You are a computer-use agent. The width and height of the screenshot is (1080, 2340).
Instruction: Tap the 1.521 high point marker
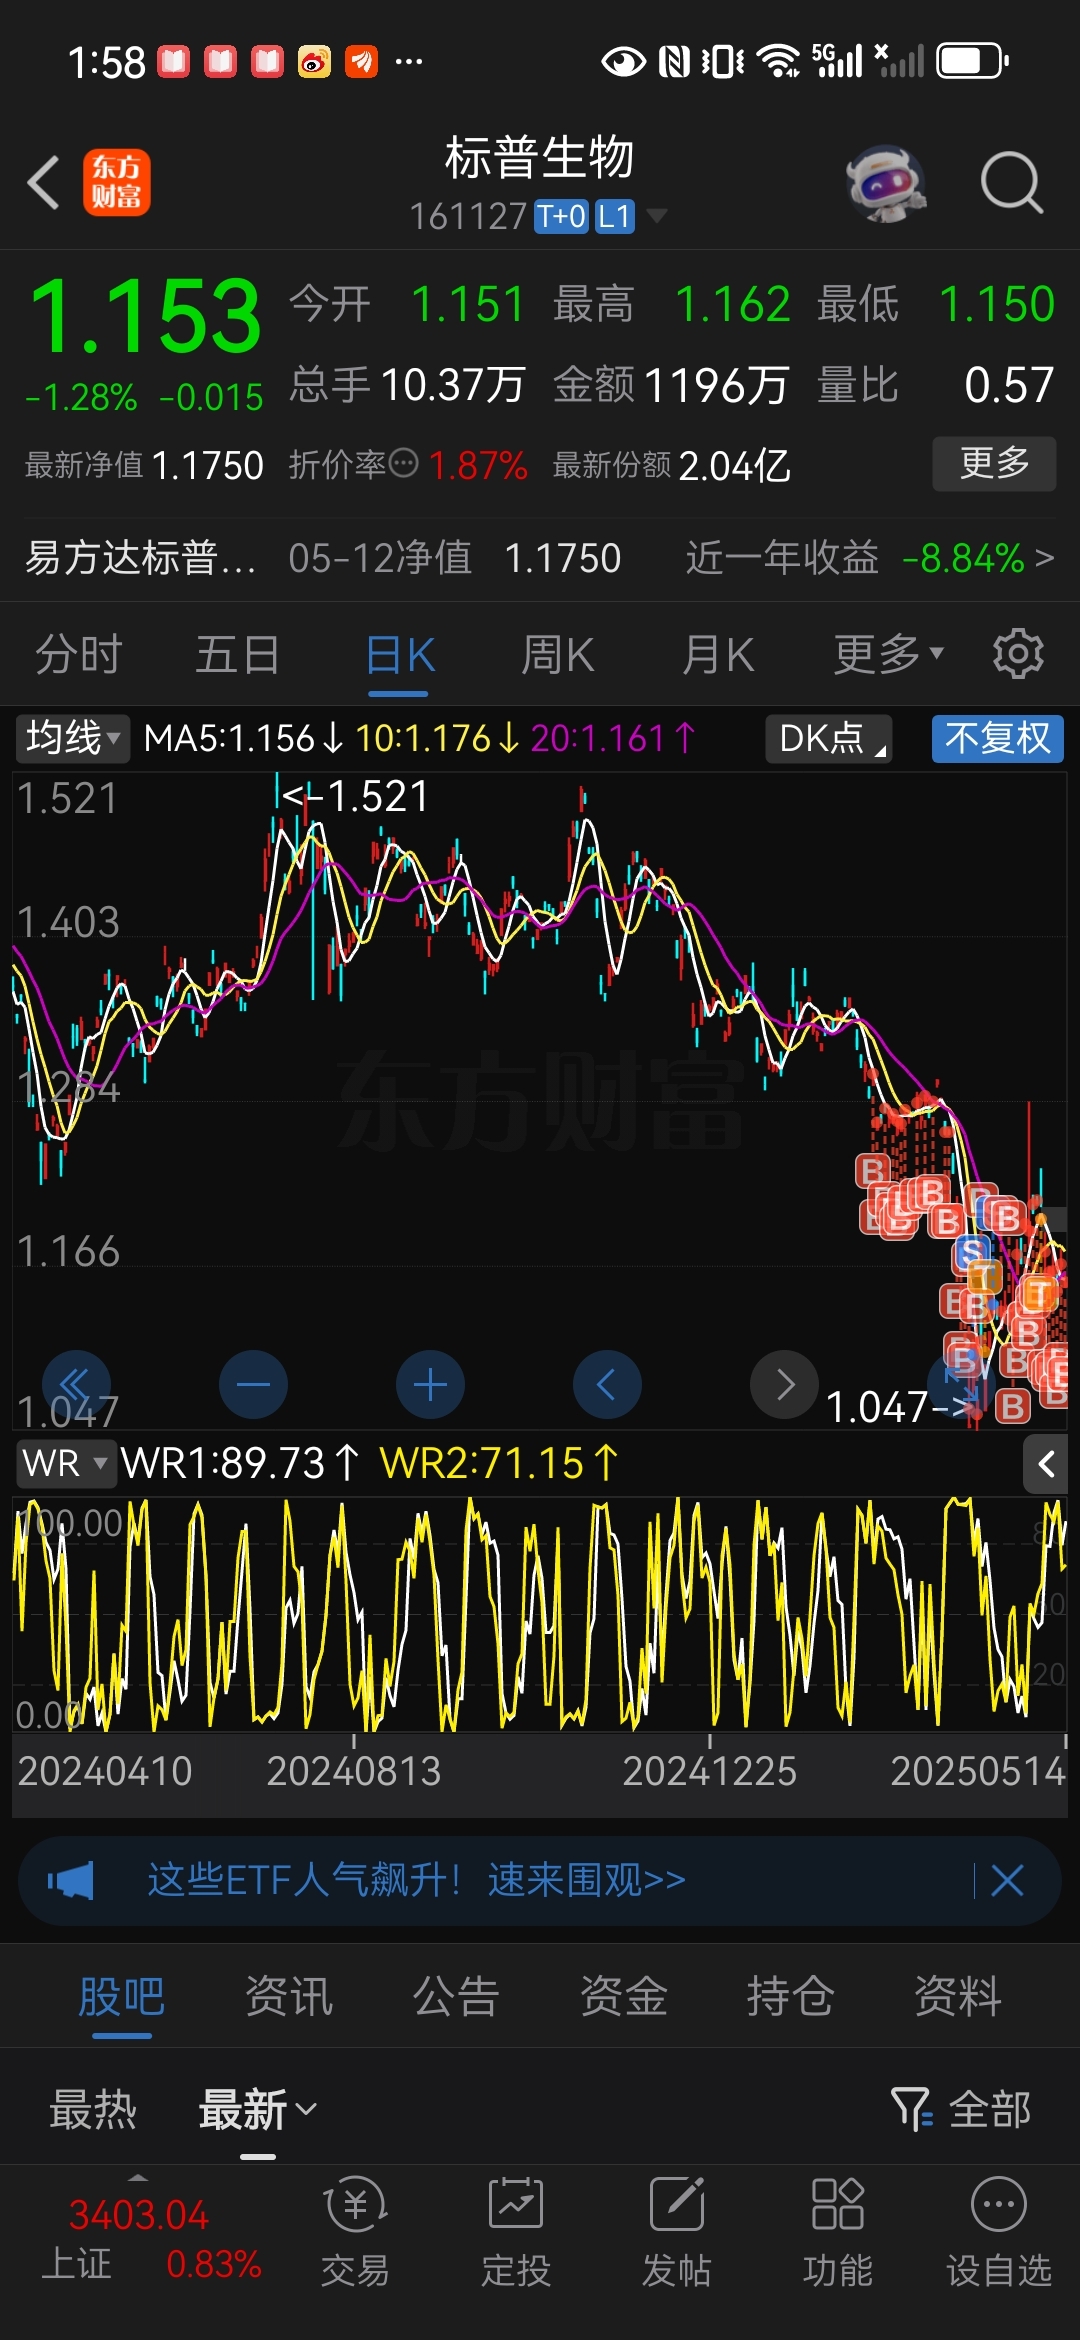click(355, 797)
